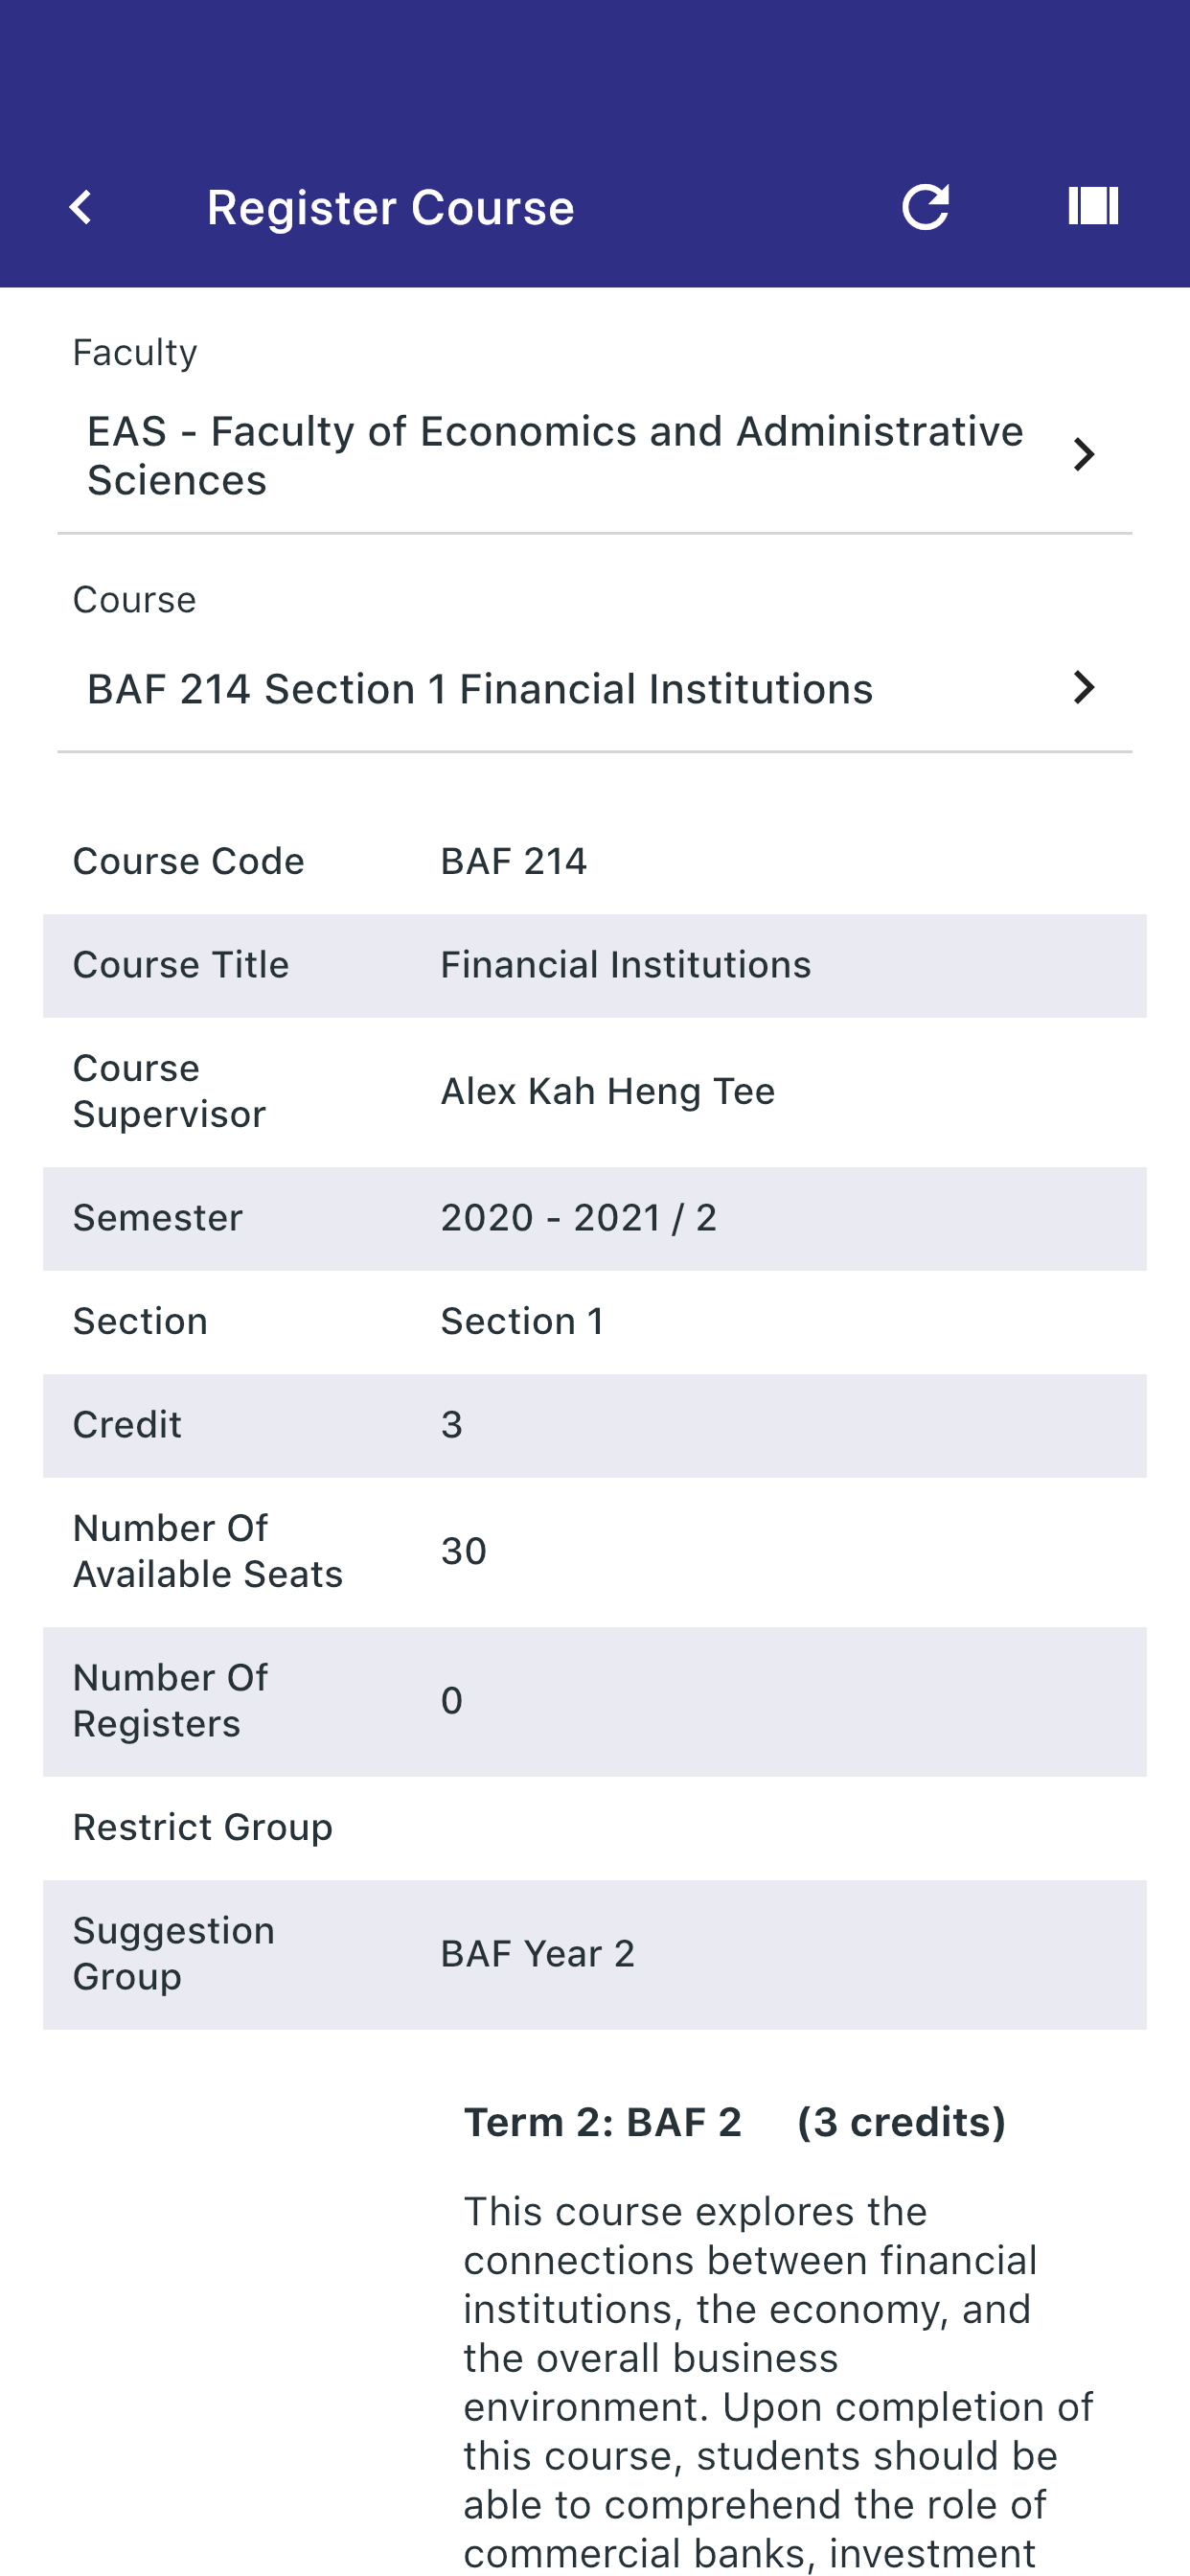This screenshot has height=2576, width=1190.
Task: Tap the Restrict Group row
Action: coord(594,1828)
